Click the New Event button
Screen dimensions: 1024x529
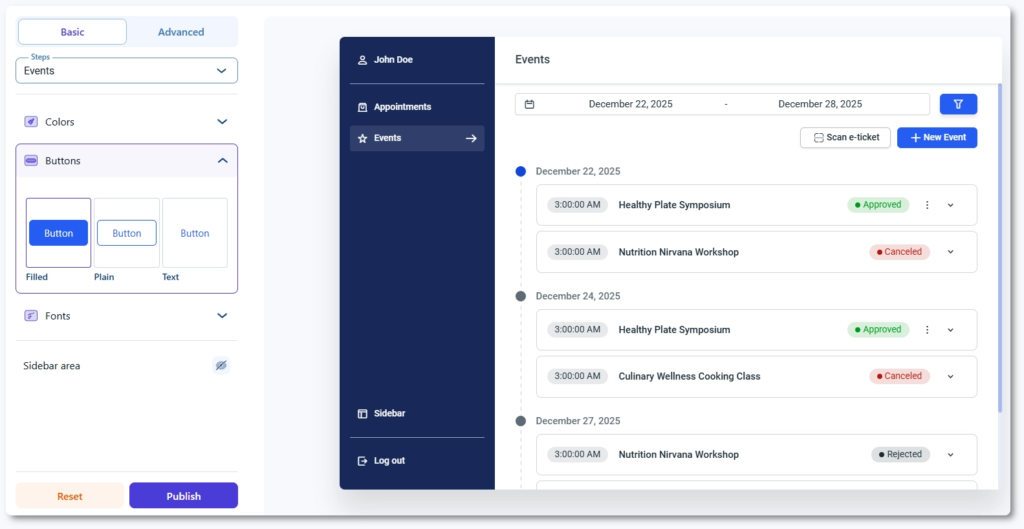[937, 137]
